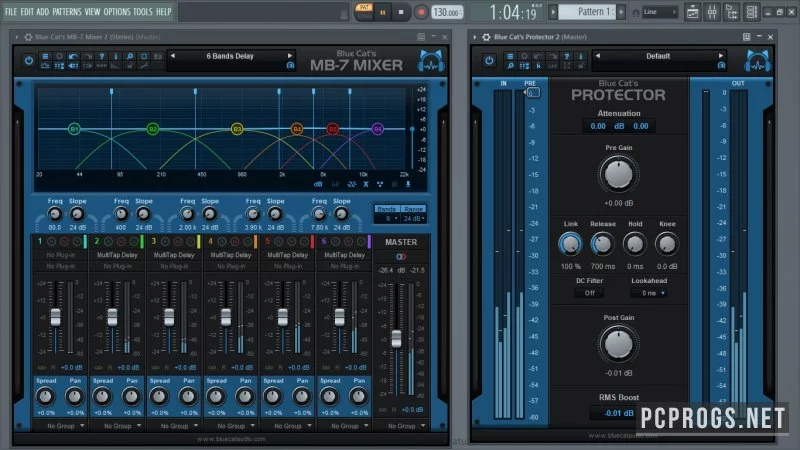Image resolution: width=800 pixels, height=450 pixels.
Task: Open the channel rack icon in top toolbar
Action: click(752, 12)
